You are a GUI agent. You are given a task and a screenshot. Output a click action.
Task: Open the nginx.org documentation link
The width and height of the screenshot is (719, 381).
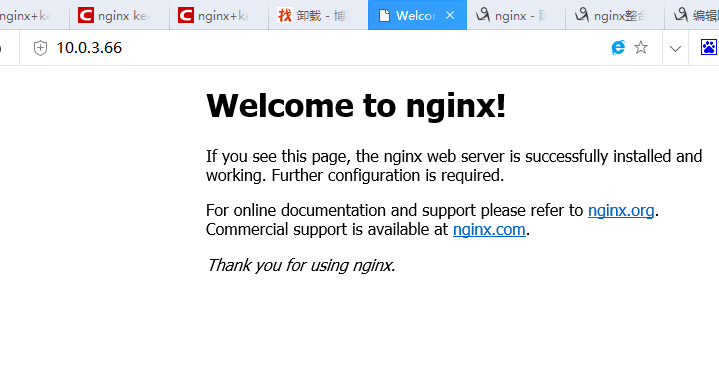pos(621,210)
